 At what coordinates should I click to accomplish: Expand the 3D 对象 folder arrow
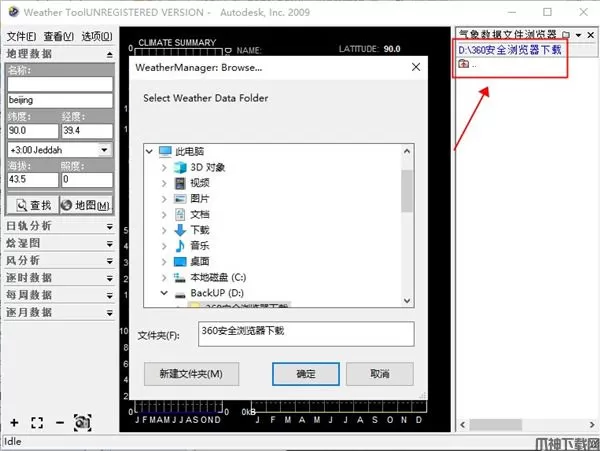pyautogui.click(x=164, y=168)
